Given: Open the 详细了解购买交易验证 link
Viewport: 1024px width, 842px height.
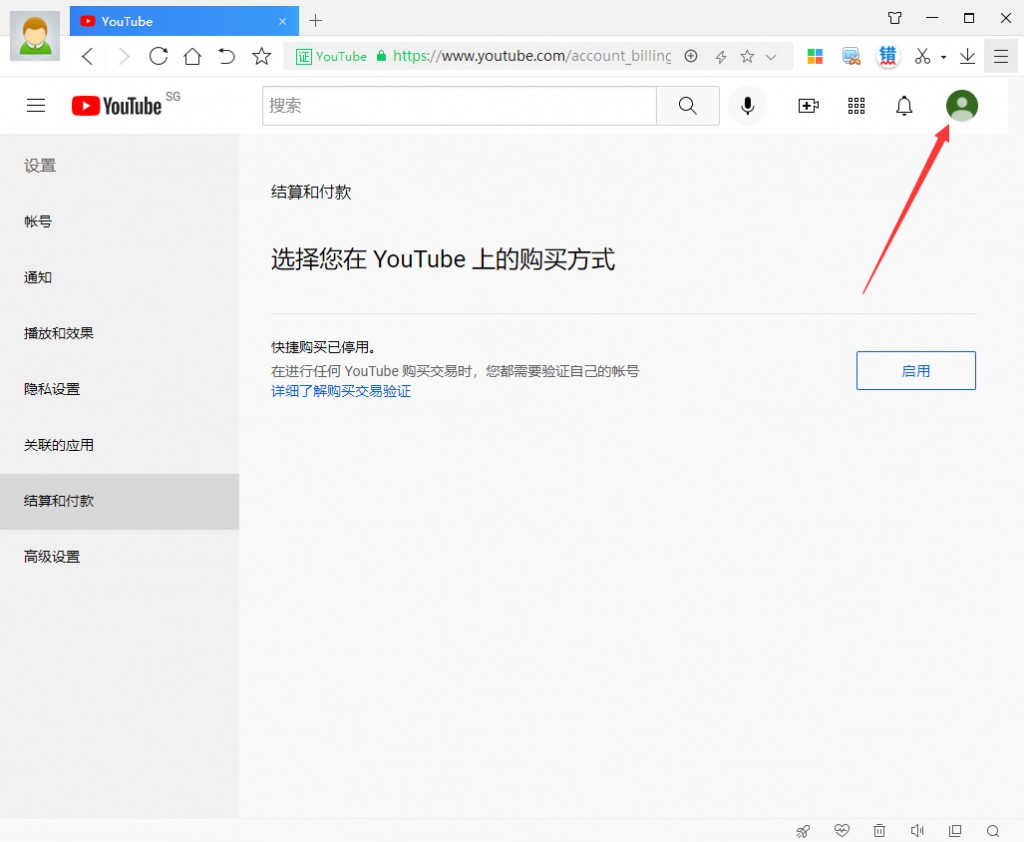Looking at the screenshot, I should [x=341, y=391].
